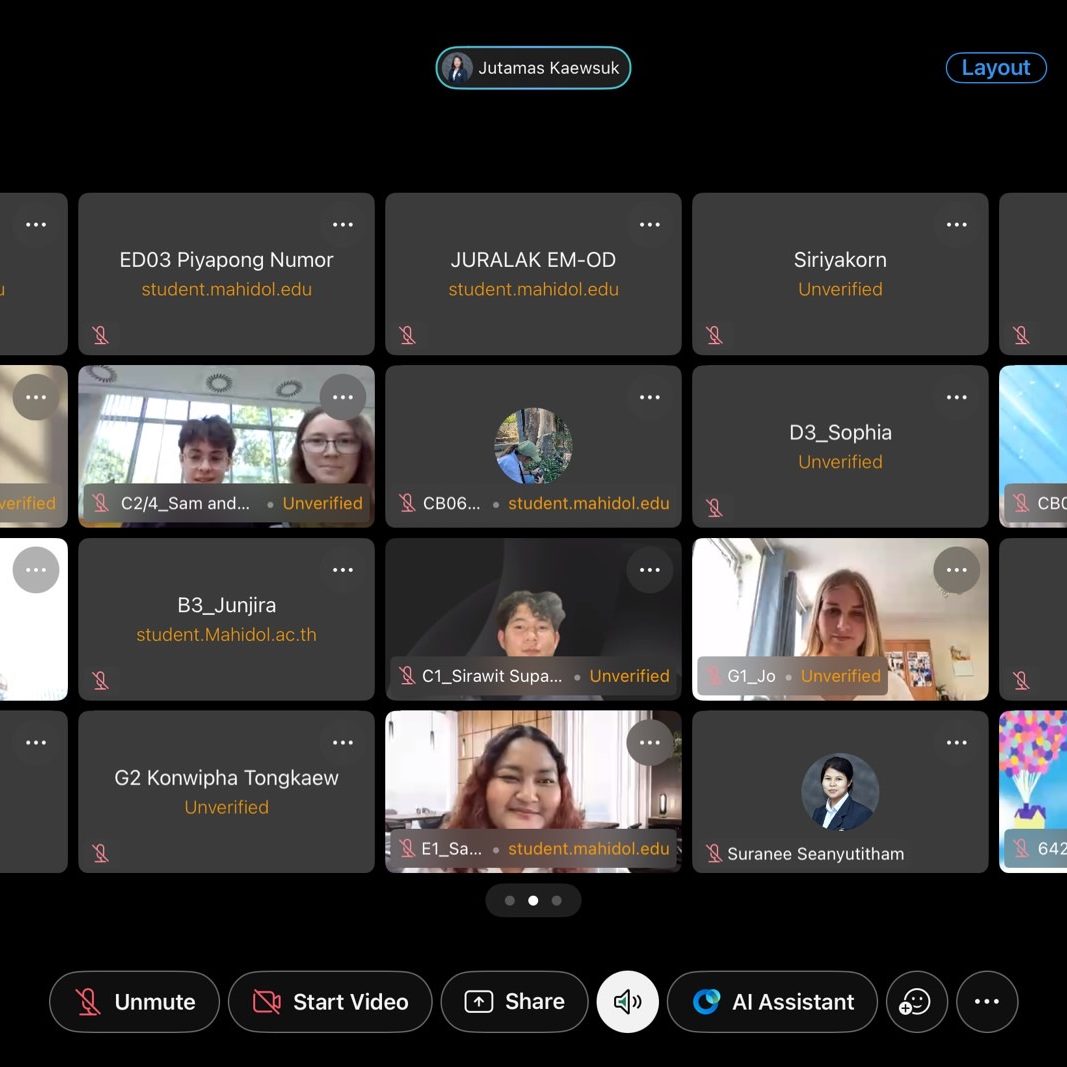1067x1067 pixels.
Task: Open three-dot menu on D3_Sophia tile
Action: tap(957, 398)
